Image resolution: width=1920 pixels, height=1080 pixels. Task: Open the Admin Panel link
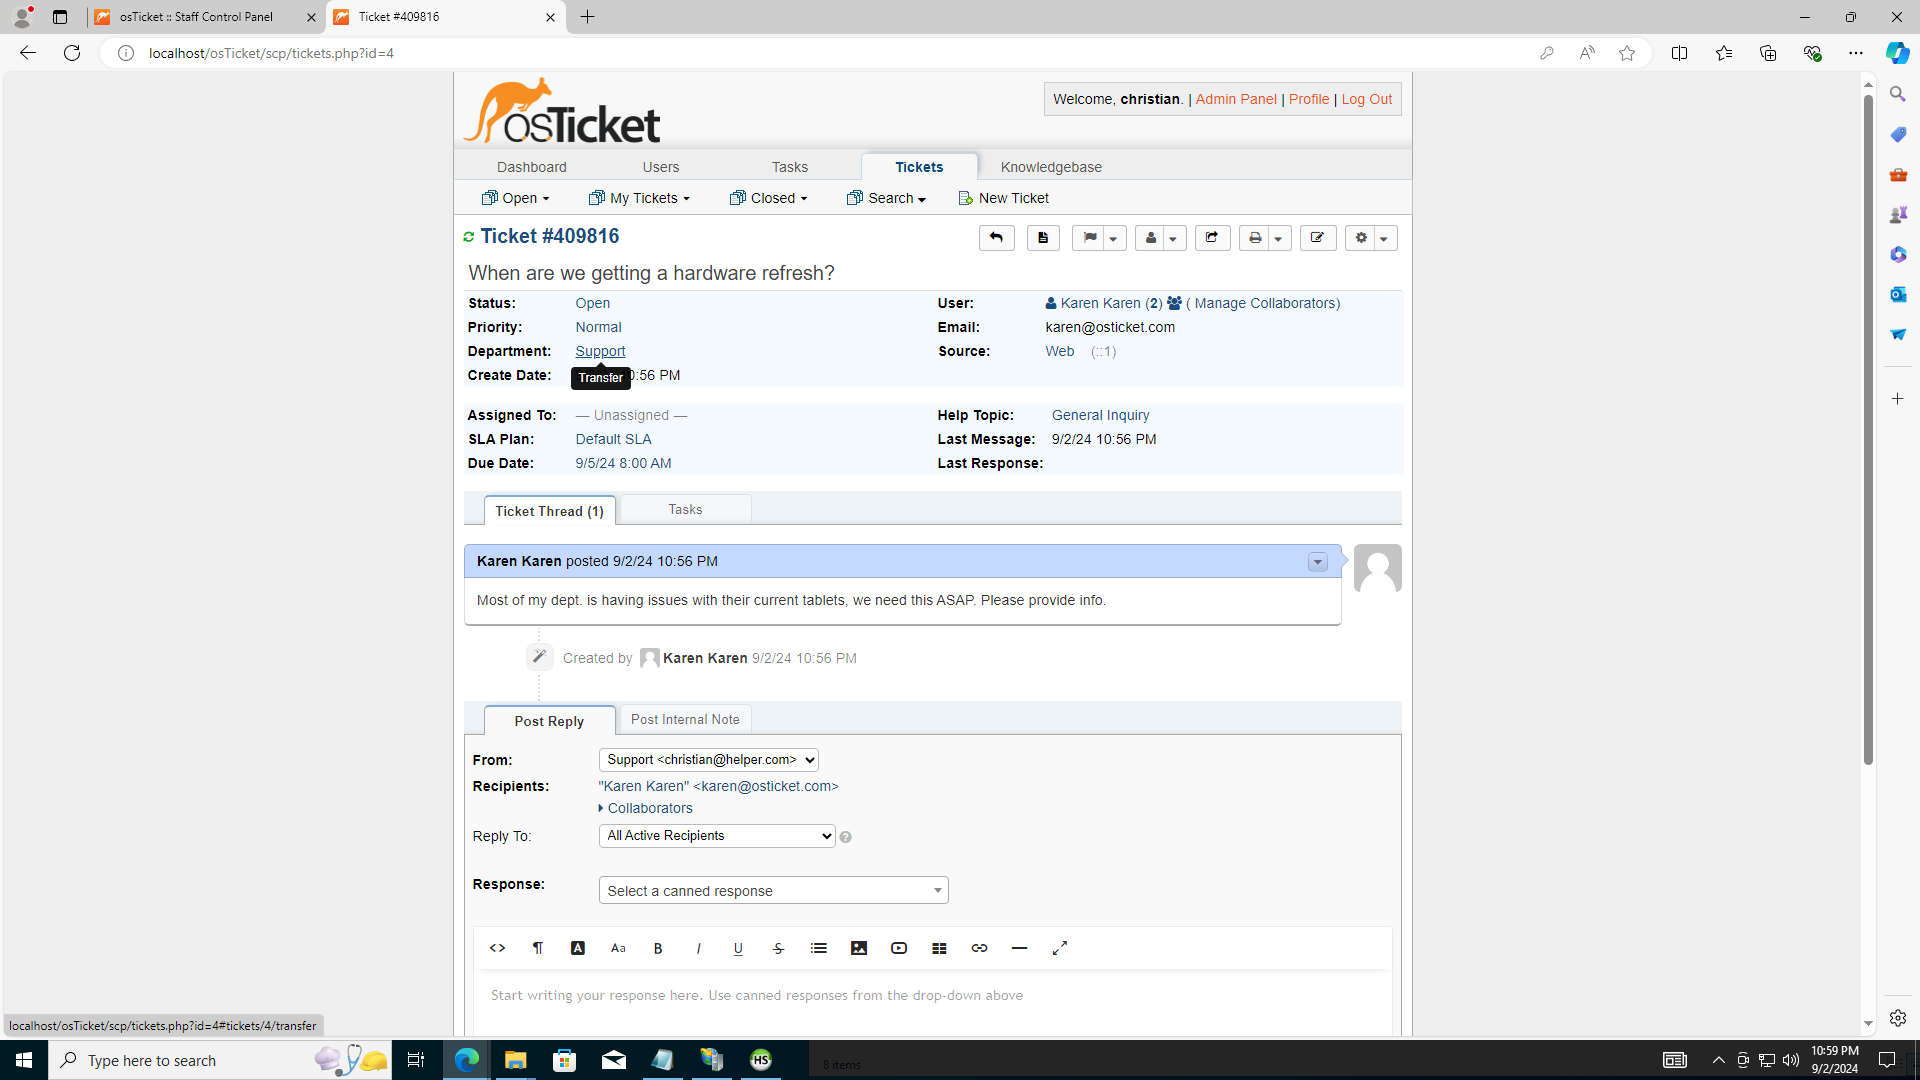(x=1235, y=99)
